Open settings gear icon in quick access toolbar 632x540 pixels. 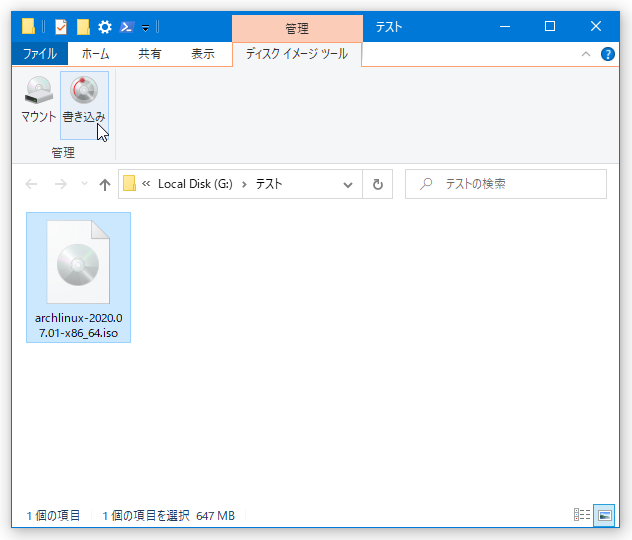[x=105, y=27]
